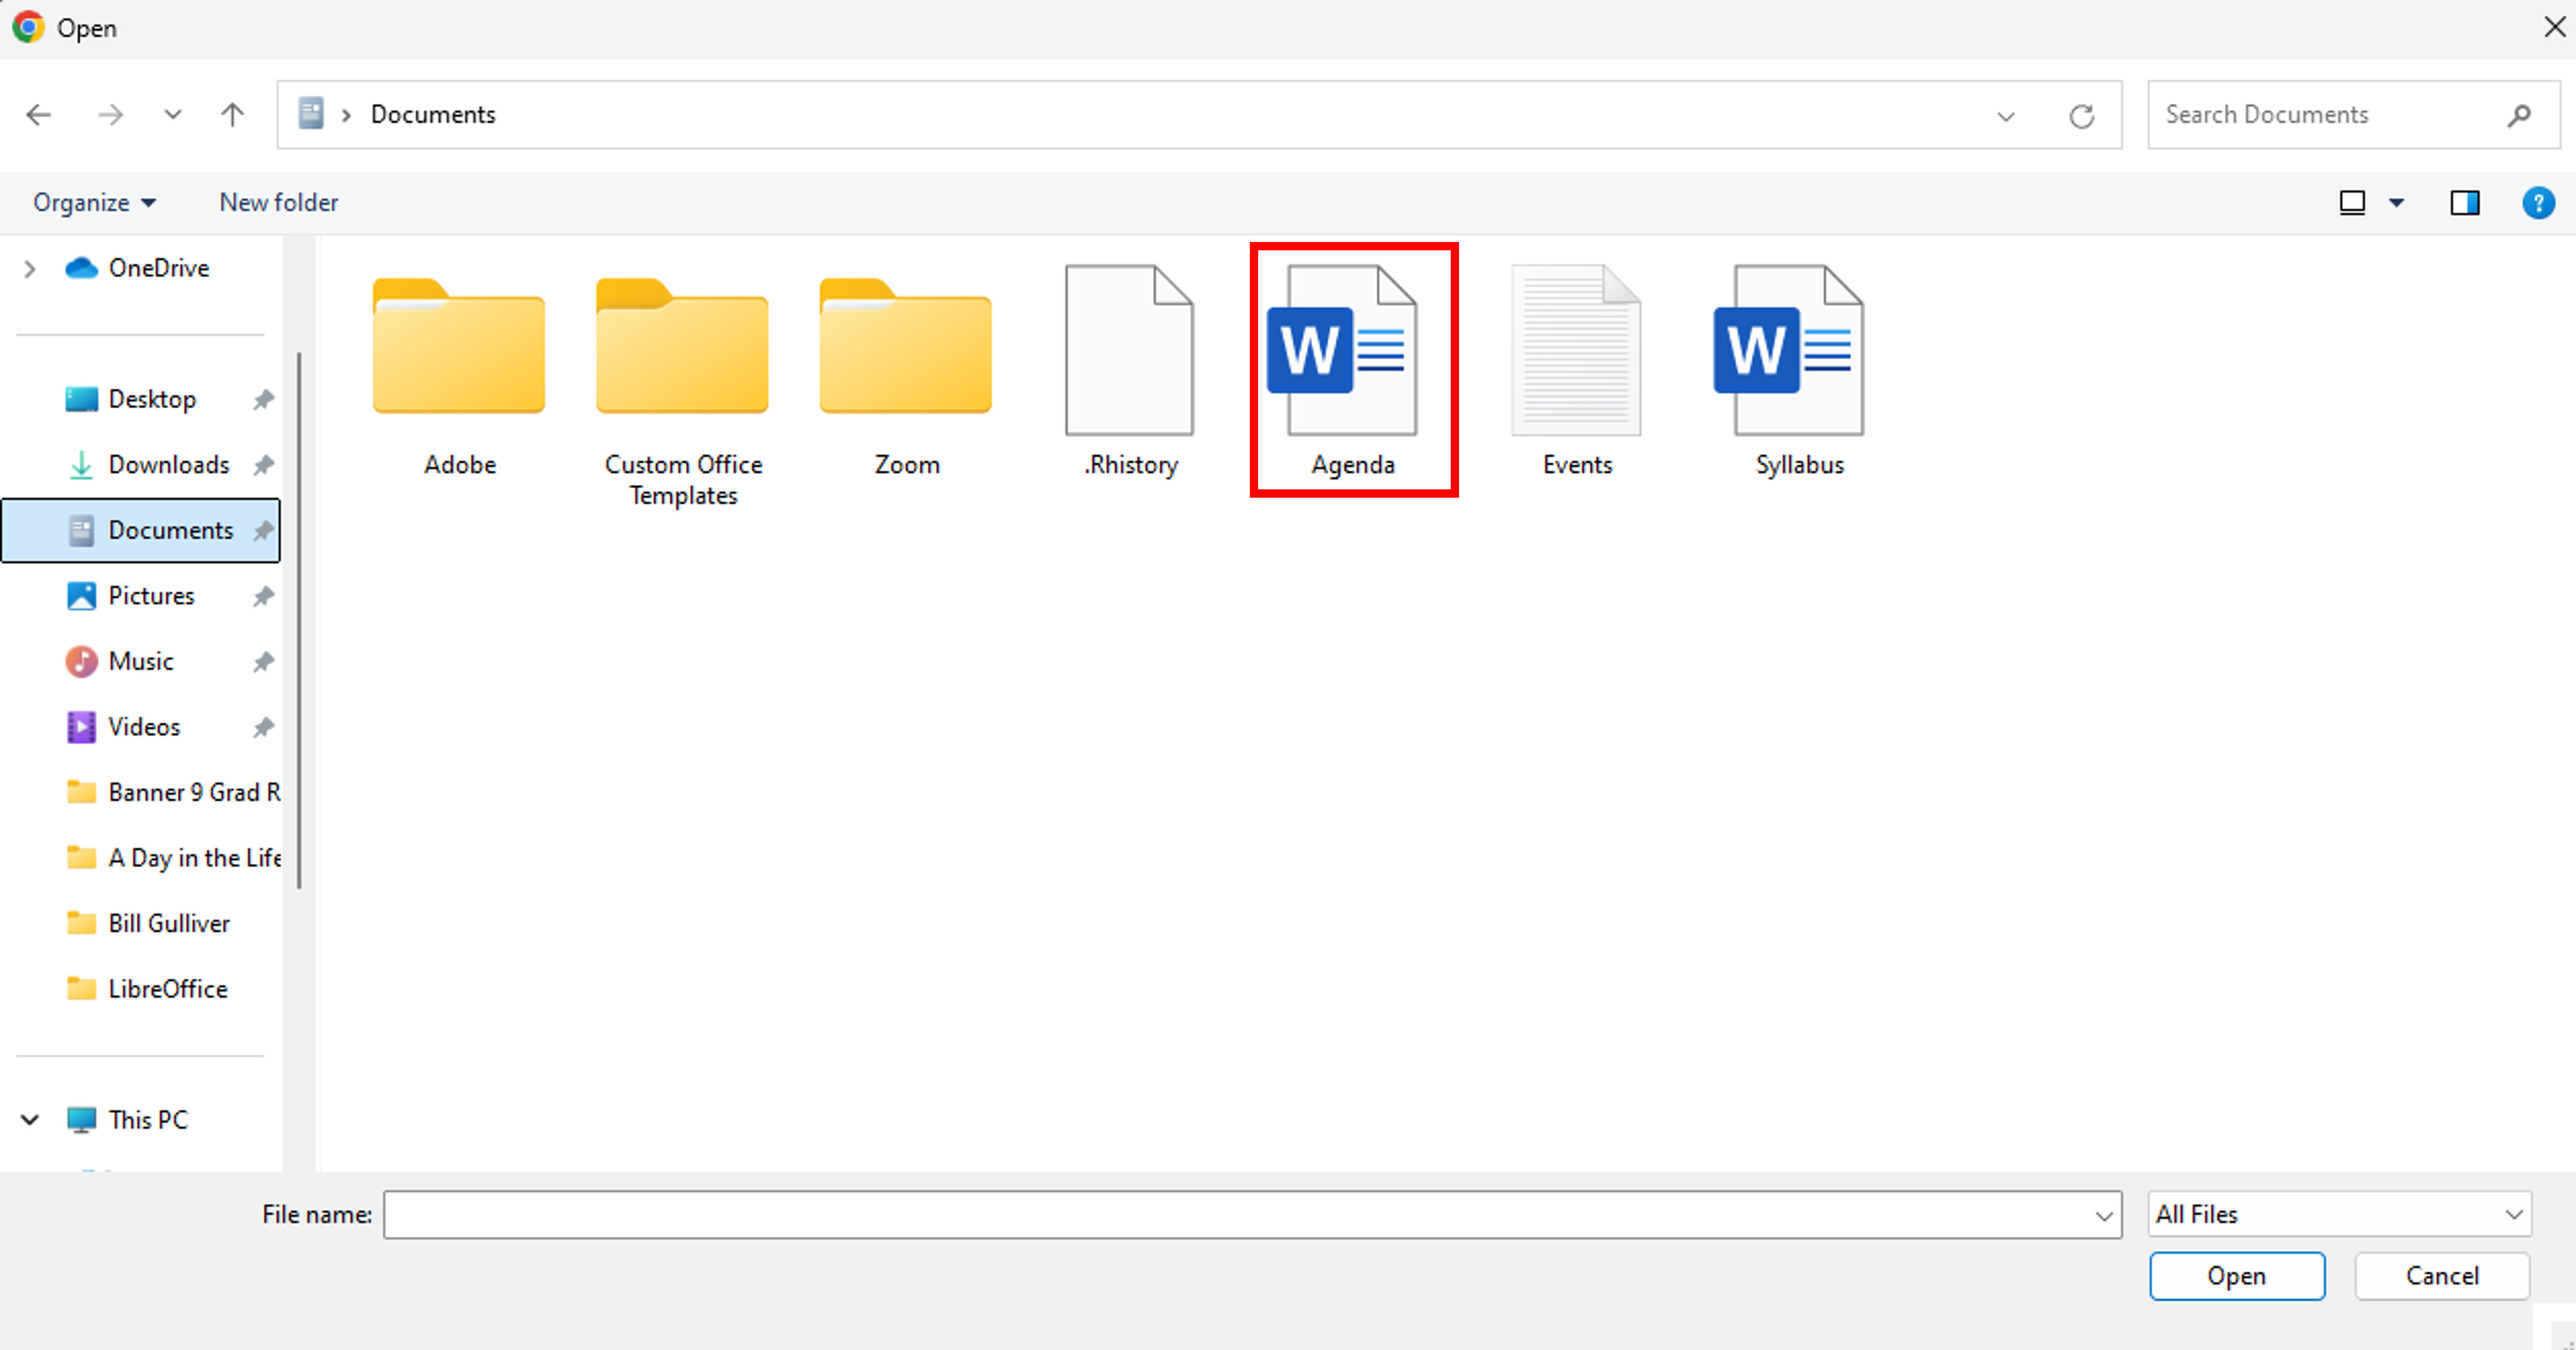
Task: Open the Get Help icon
Action: [x=2539, y=203]
